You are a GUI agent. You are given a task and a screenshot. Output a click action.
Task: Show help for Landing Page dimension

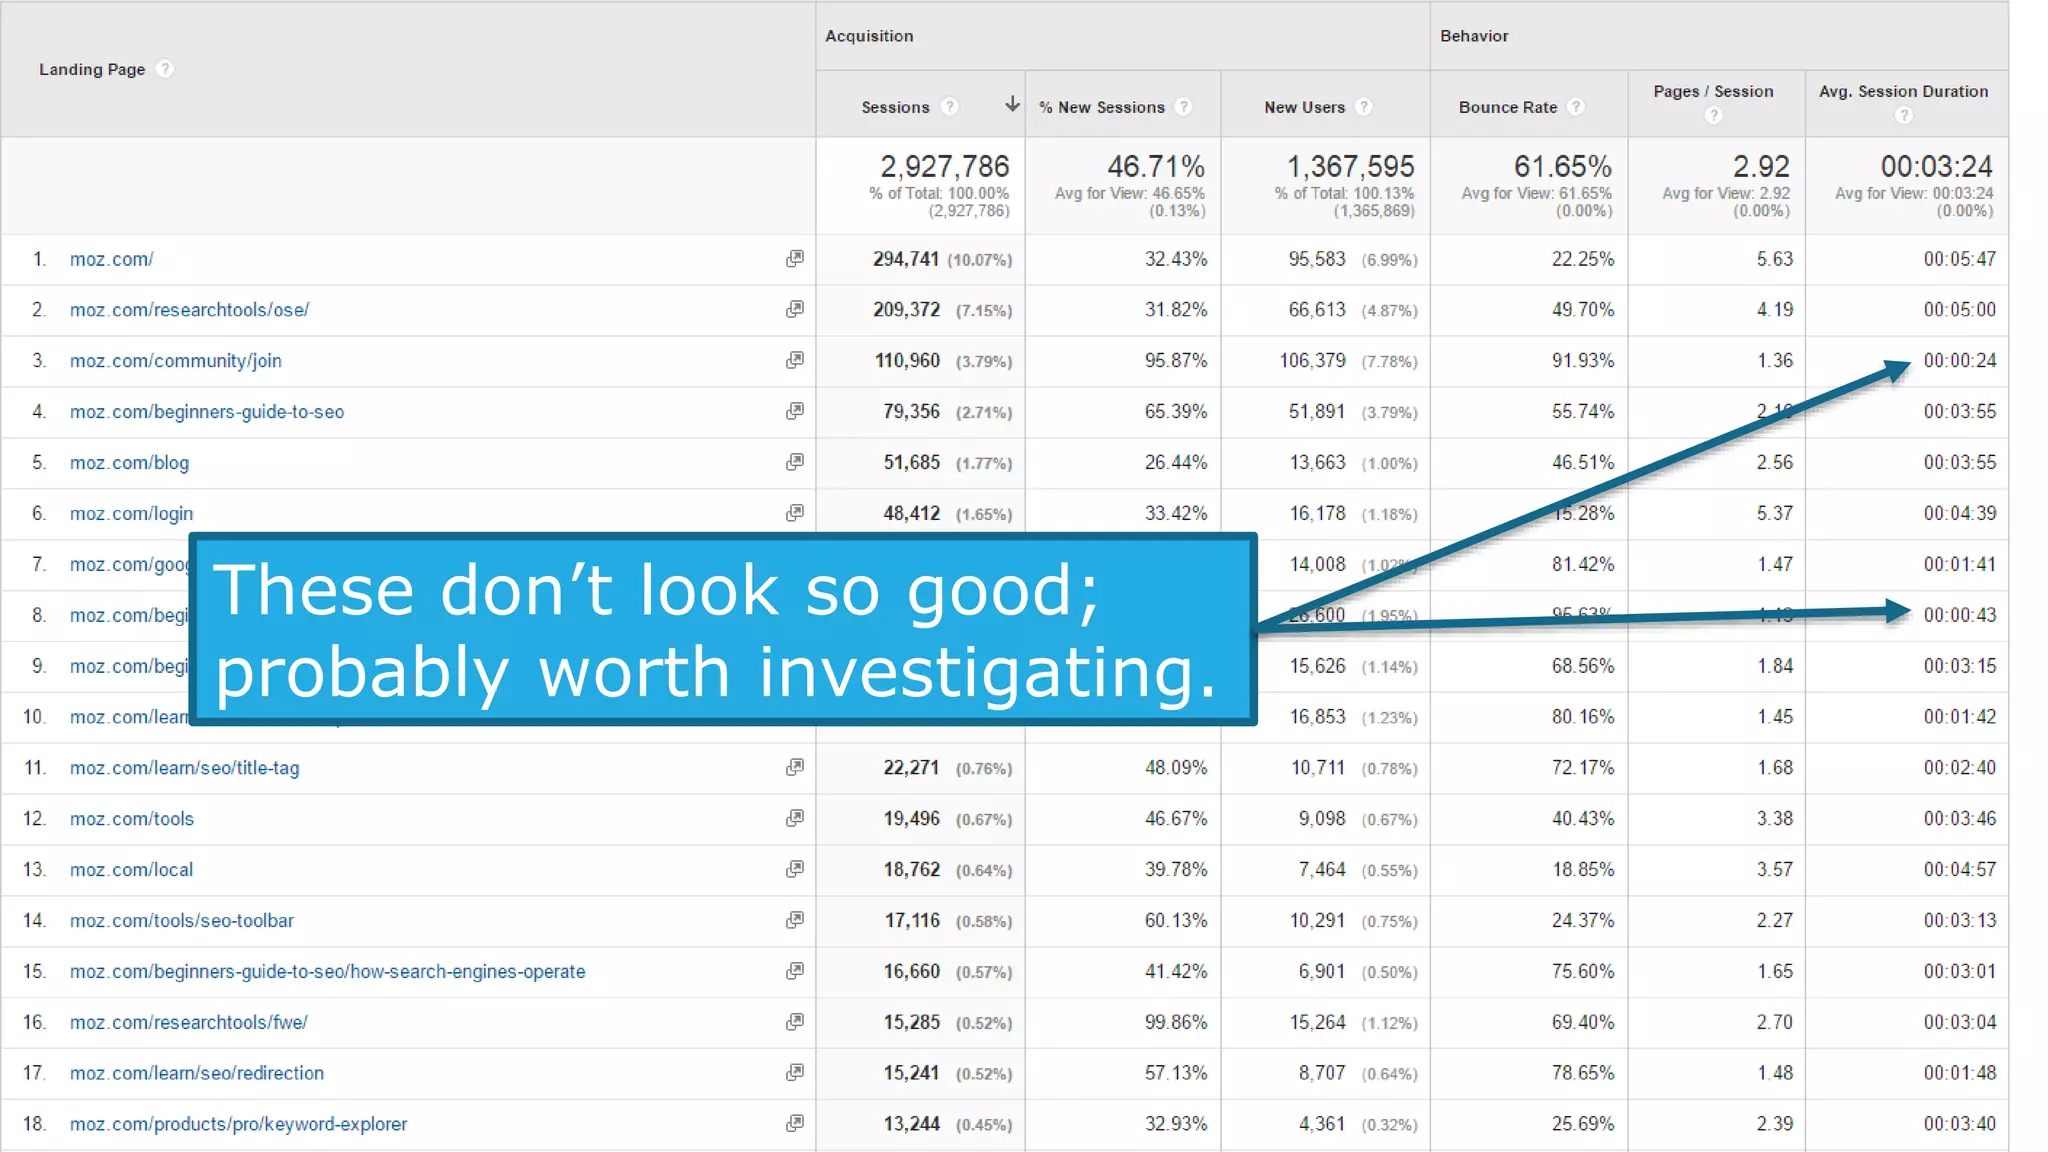click(165, 69)
